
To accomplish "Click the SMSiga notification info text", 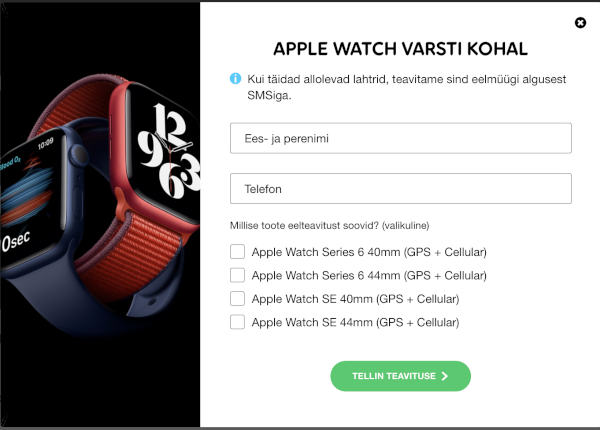I will click(x=406, y=87).
